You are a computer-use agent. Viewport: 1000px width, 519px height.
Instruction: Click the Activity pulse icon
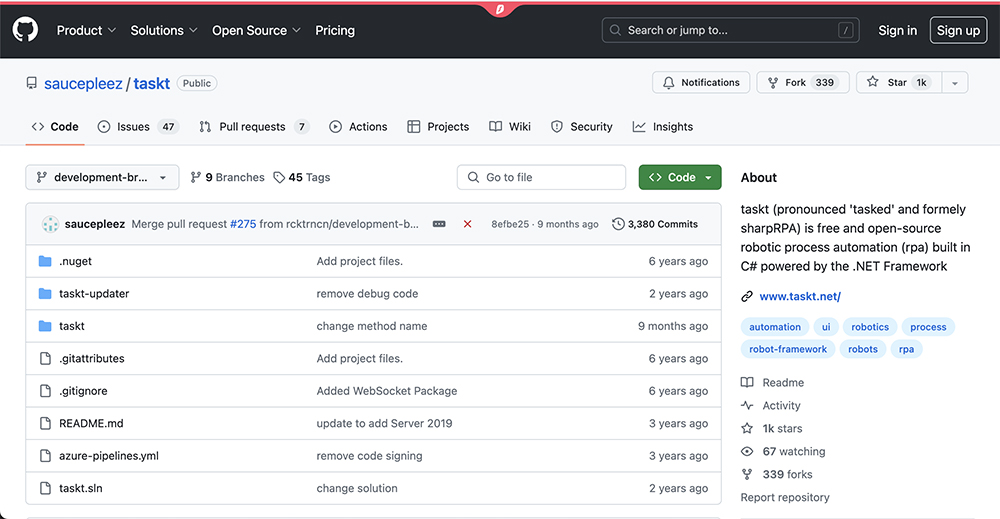tap(747, 406)
